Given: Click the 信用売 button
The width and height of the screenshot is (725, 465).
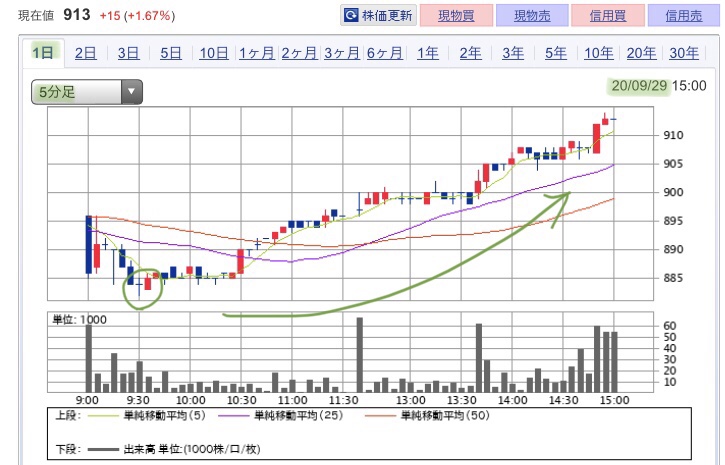Looking at the screenshot, I should 684,15.
